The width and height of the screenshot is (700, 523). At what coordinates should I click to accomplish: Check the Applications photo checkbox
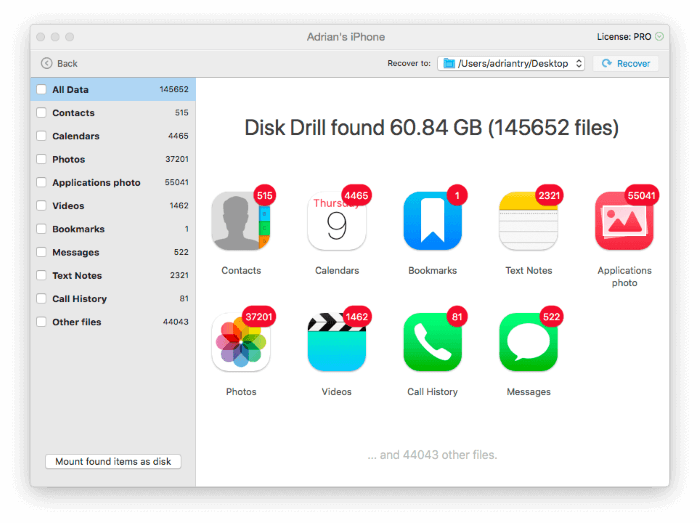point(41,182)
